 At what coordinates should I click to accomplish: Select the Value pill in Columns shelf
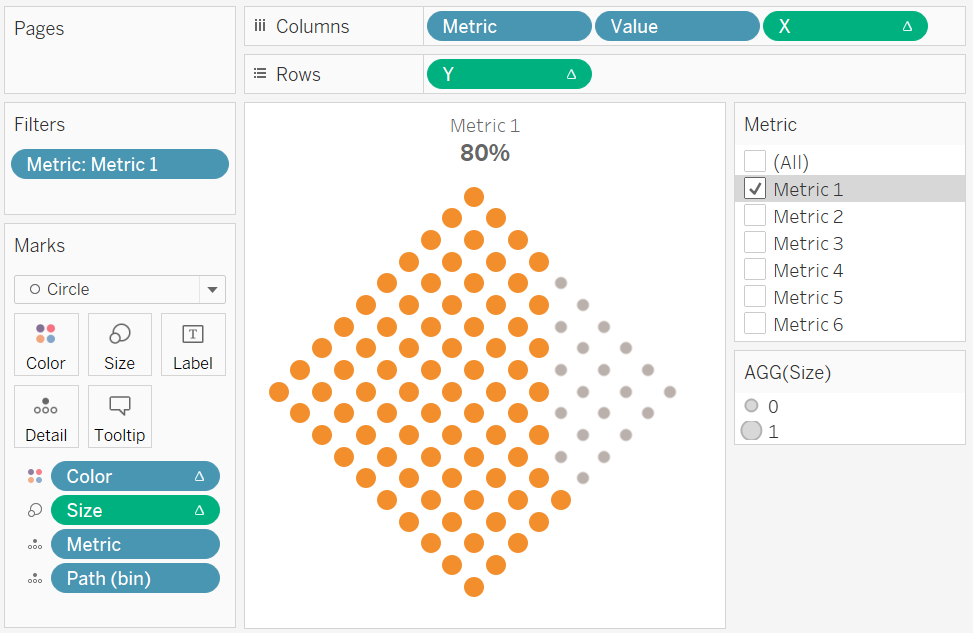(x=677, y=26)
